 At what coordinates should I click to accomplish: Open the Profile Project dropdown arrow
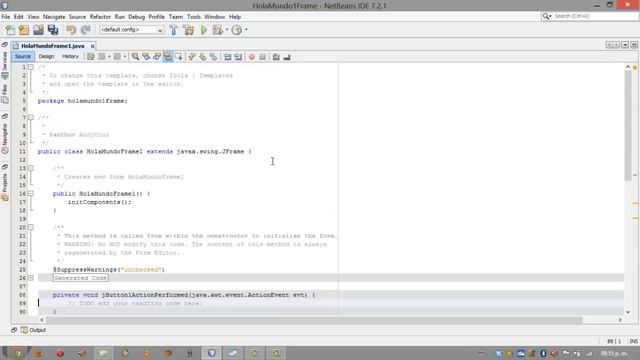[x=246, y=30]
